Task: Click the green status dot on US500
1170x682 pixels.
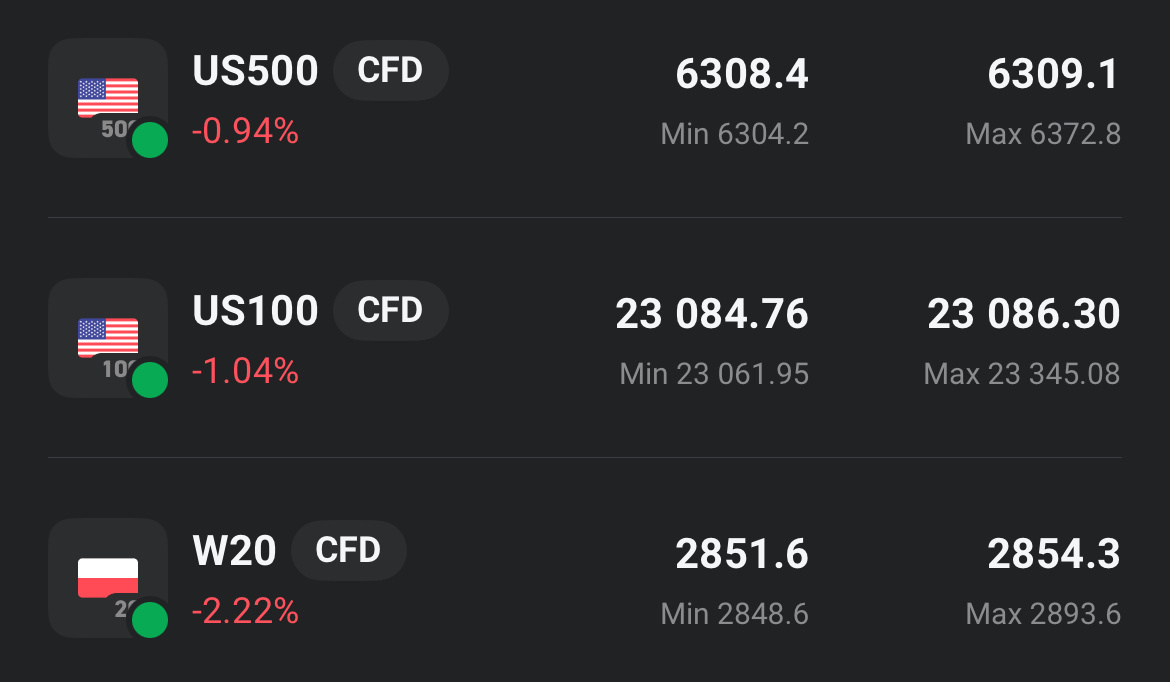Action: [150, 140]
